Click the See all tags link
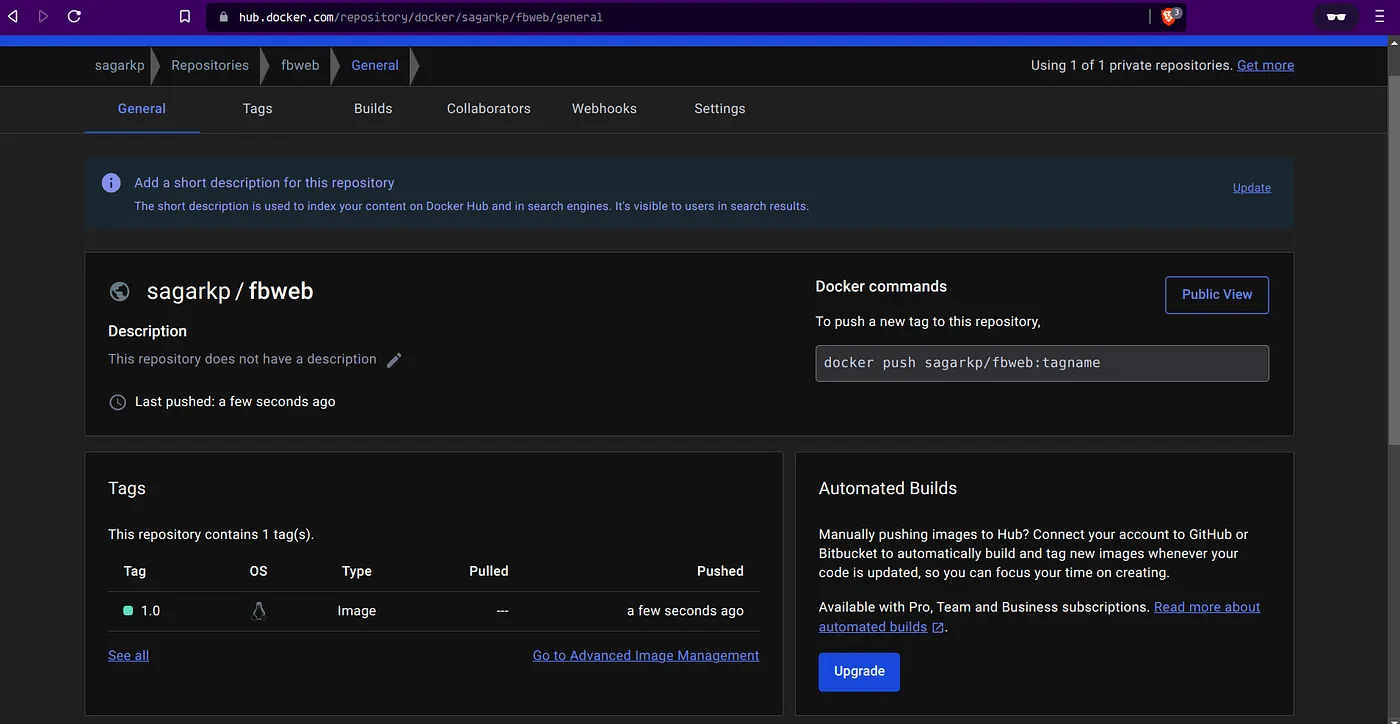This screenshot has width=1400, height=724. pyautogui.click(x=128, y=656)
